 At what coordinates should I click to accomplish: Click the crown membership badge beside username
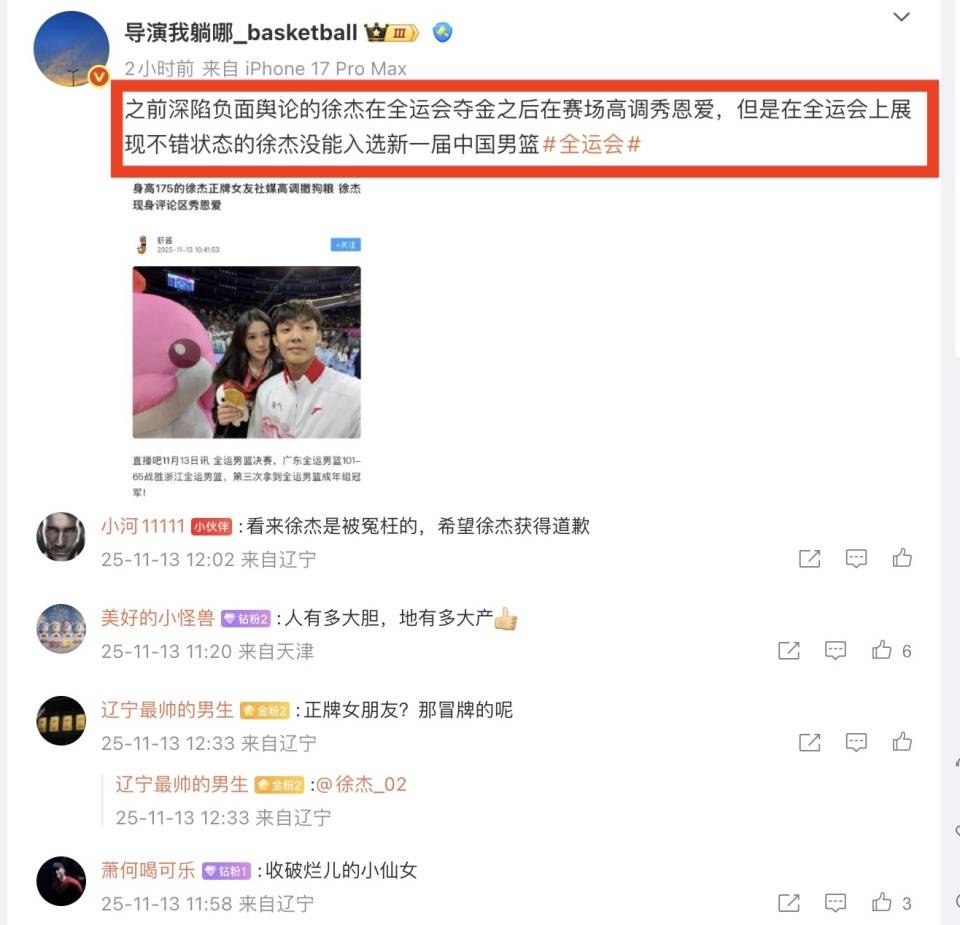click(x=392, y=32)
